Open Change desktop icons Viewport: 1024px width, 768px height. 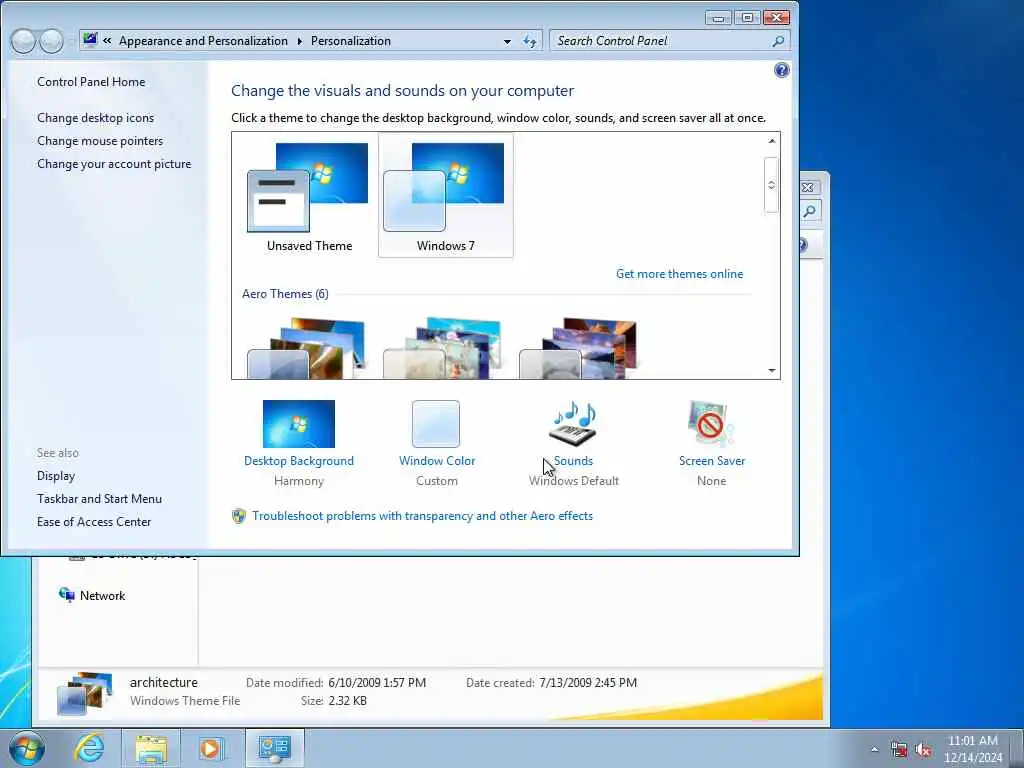95,118
